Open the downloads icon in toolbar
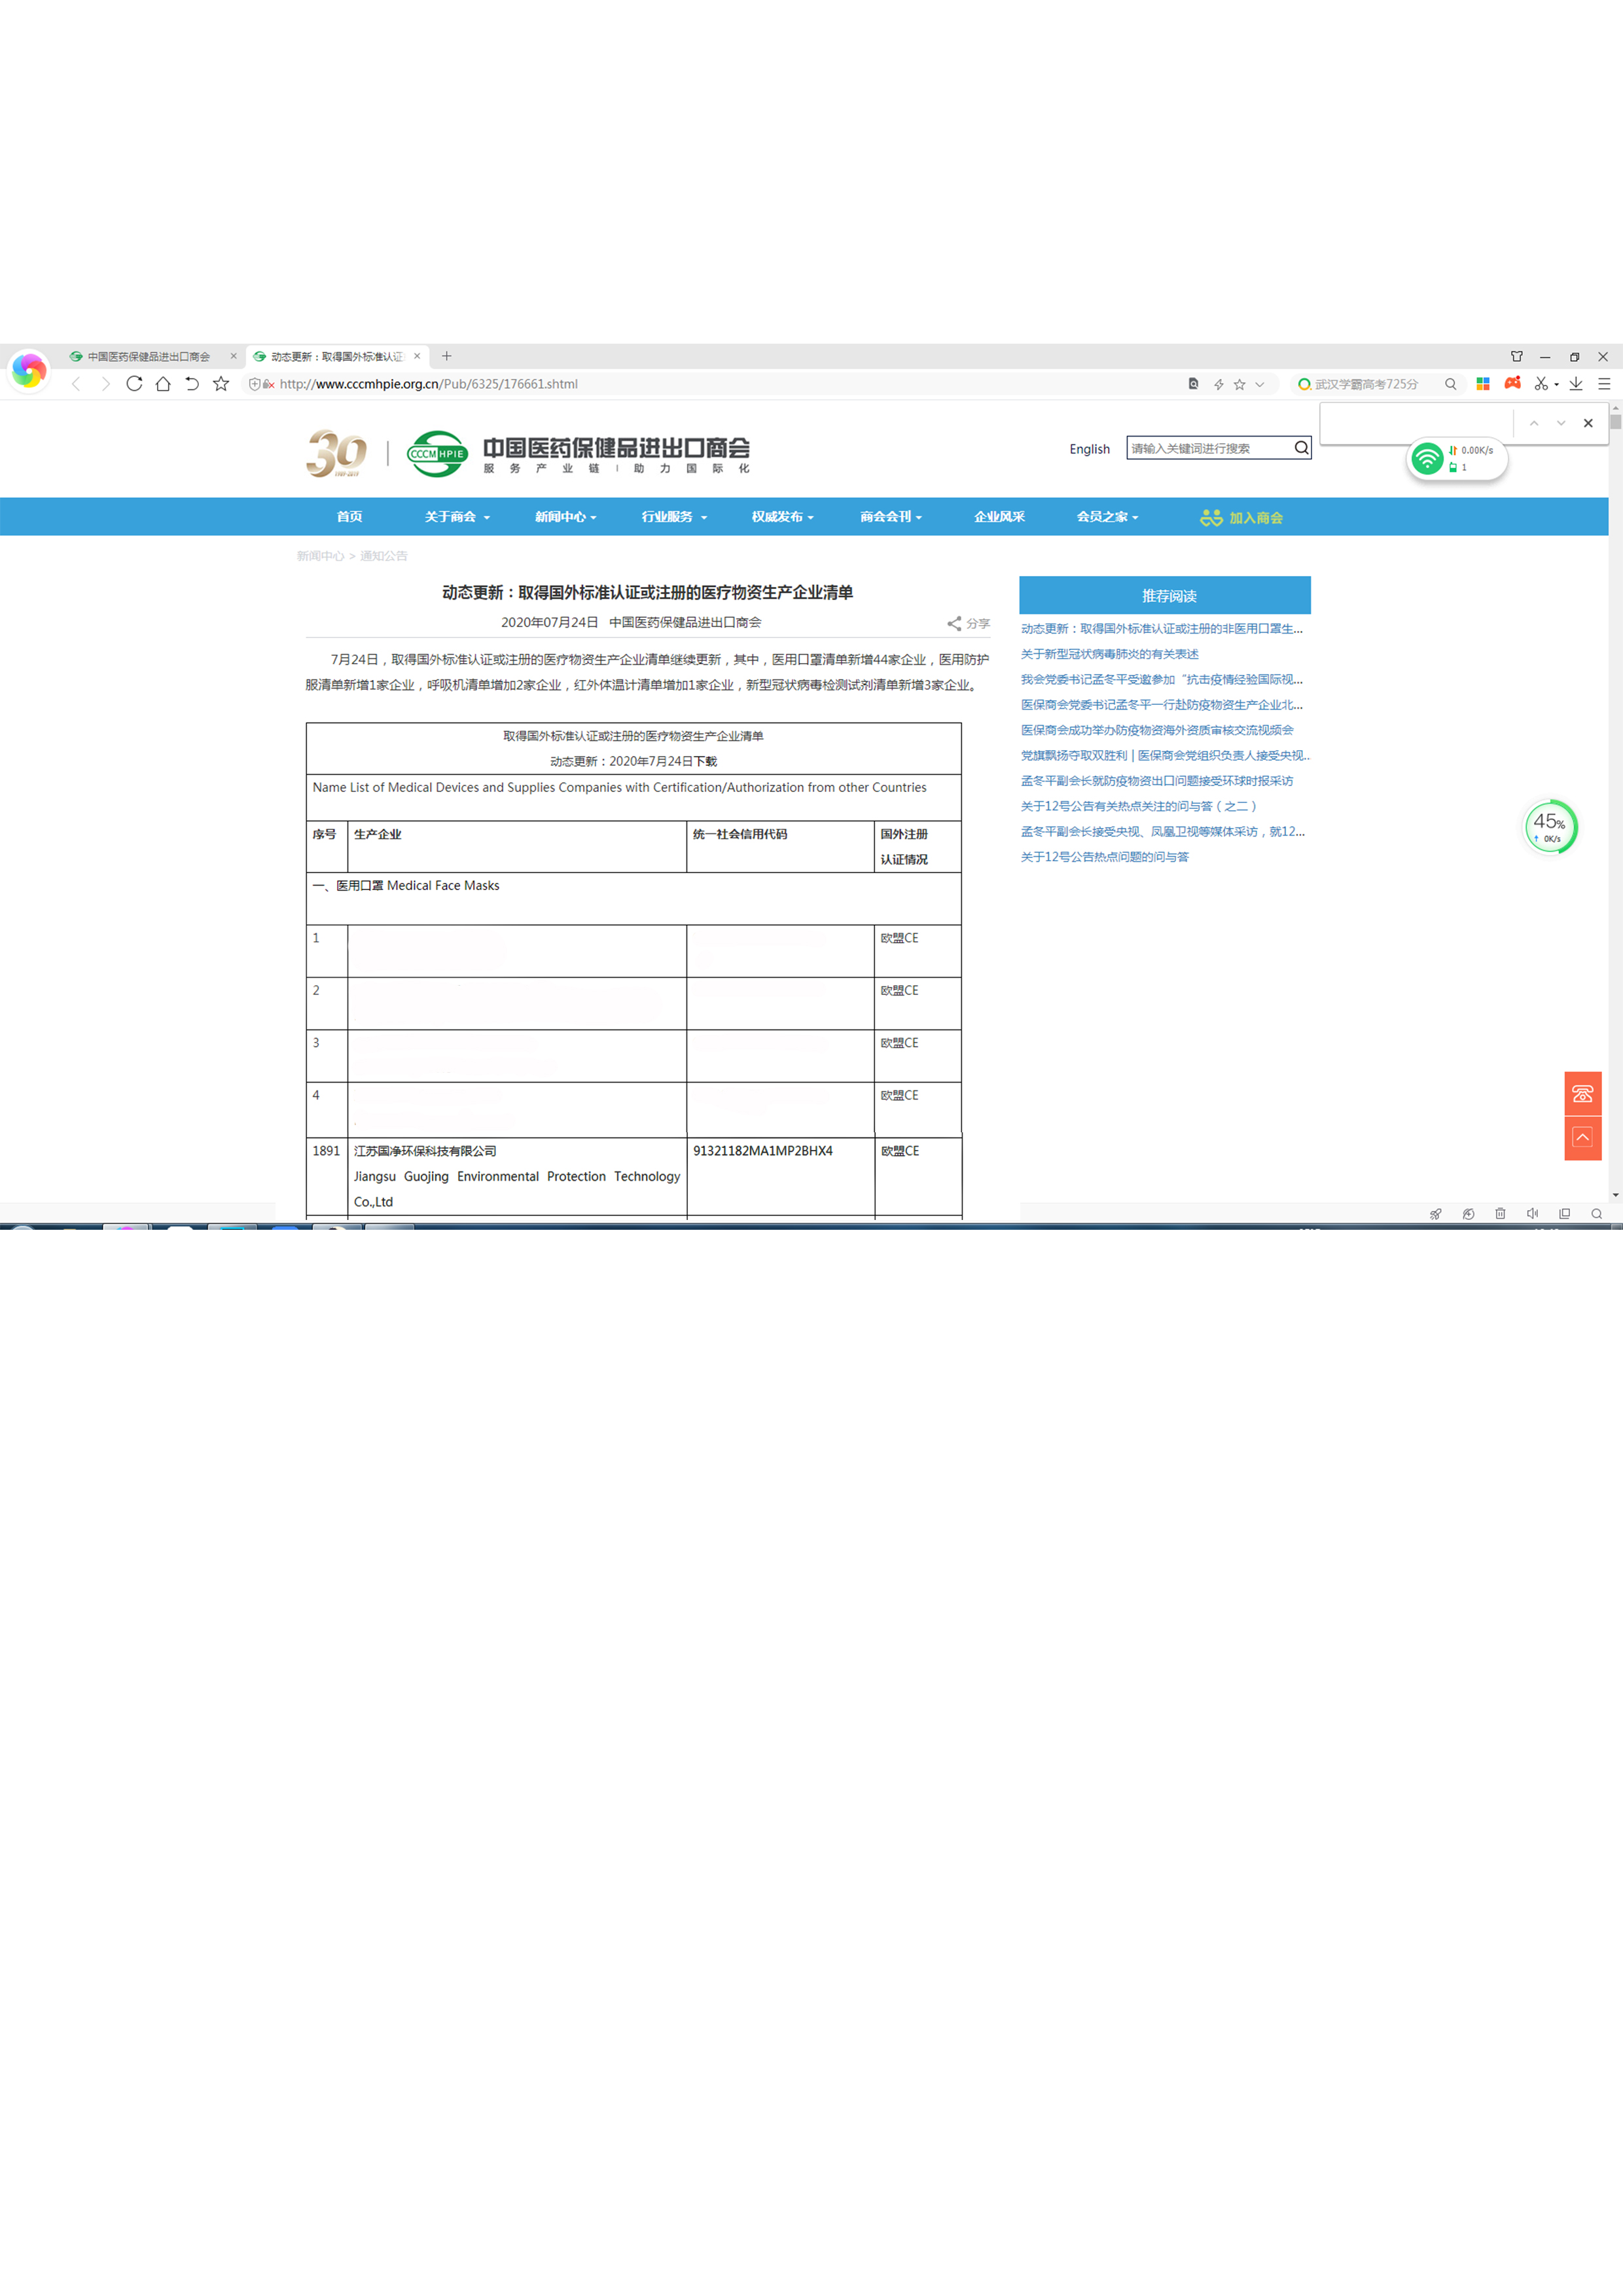Viewport: 1623px width, 2296px height. pos(1576,384)
